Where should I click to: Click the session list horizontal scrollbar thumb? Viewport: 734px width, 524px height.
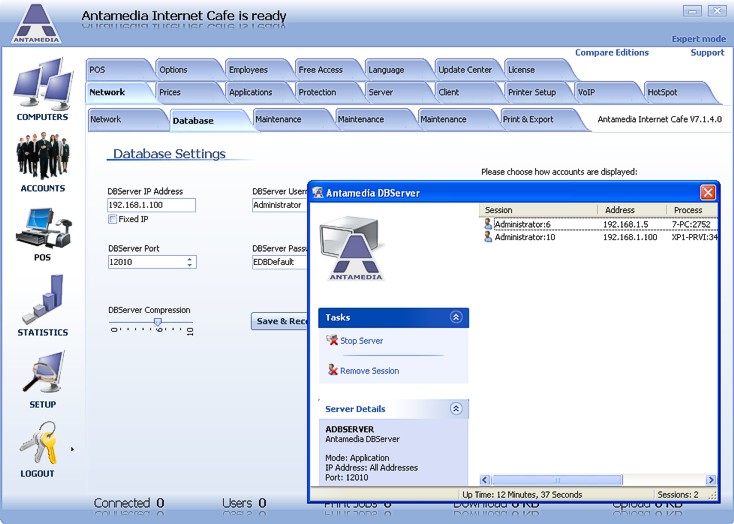(557, 480)
